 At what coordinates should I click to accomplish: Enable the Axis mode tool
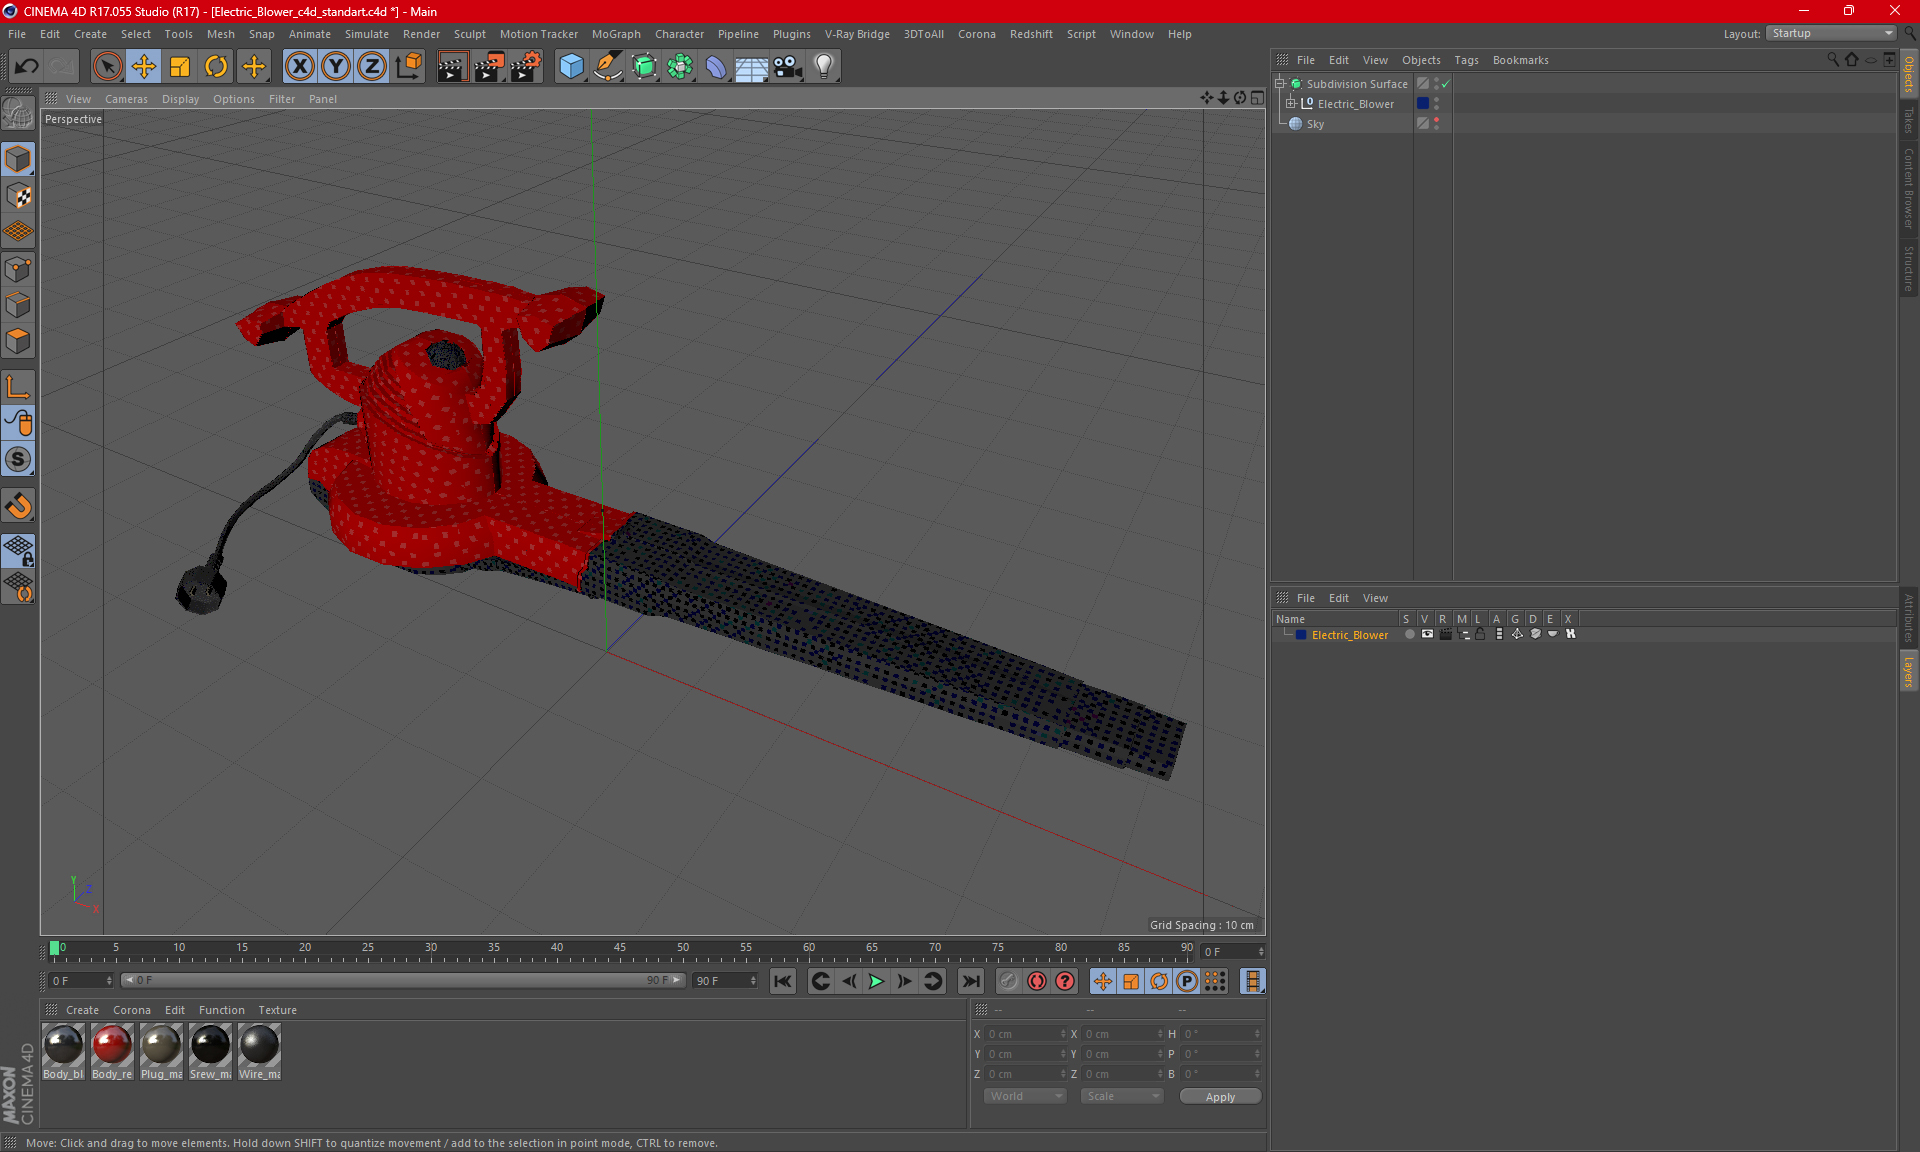point(18,387)
